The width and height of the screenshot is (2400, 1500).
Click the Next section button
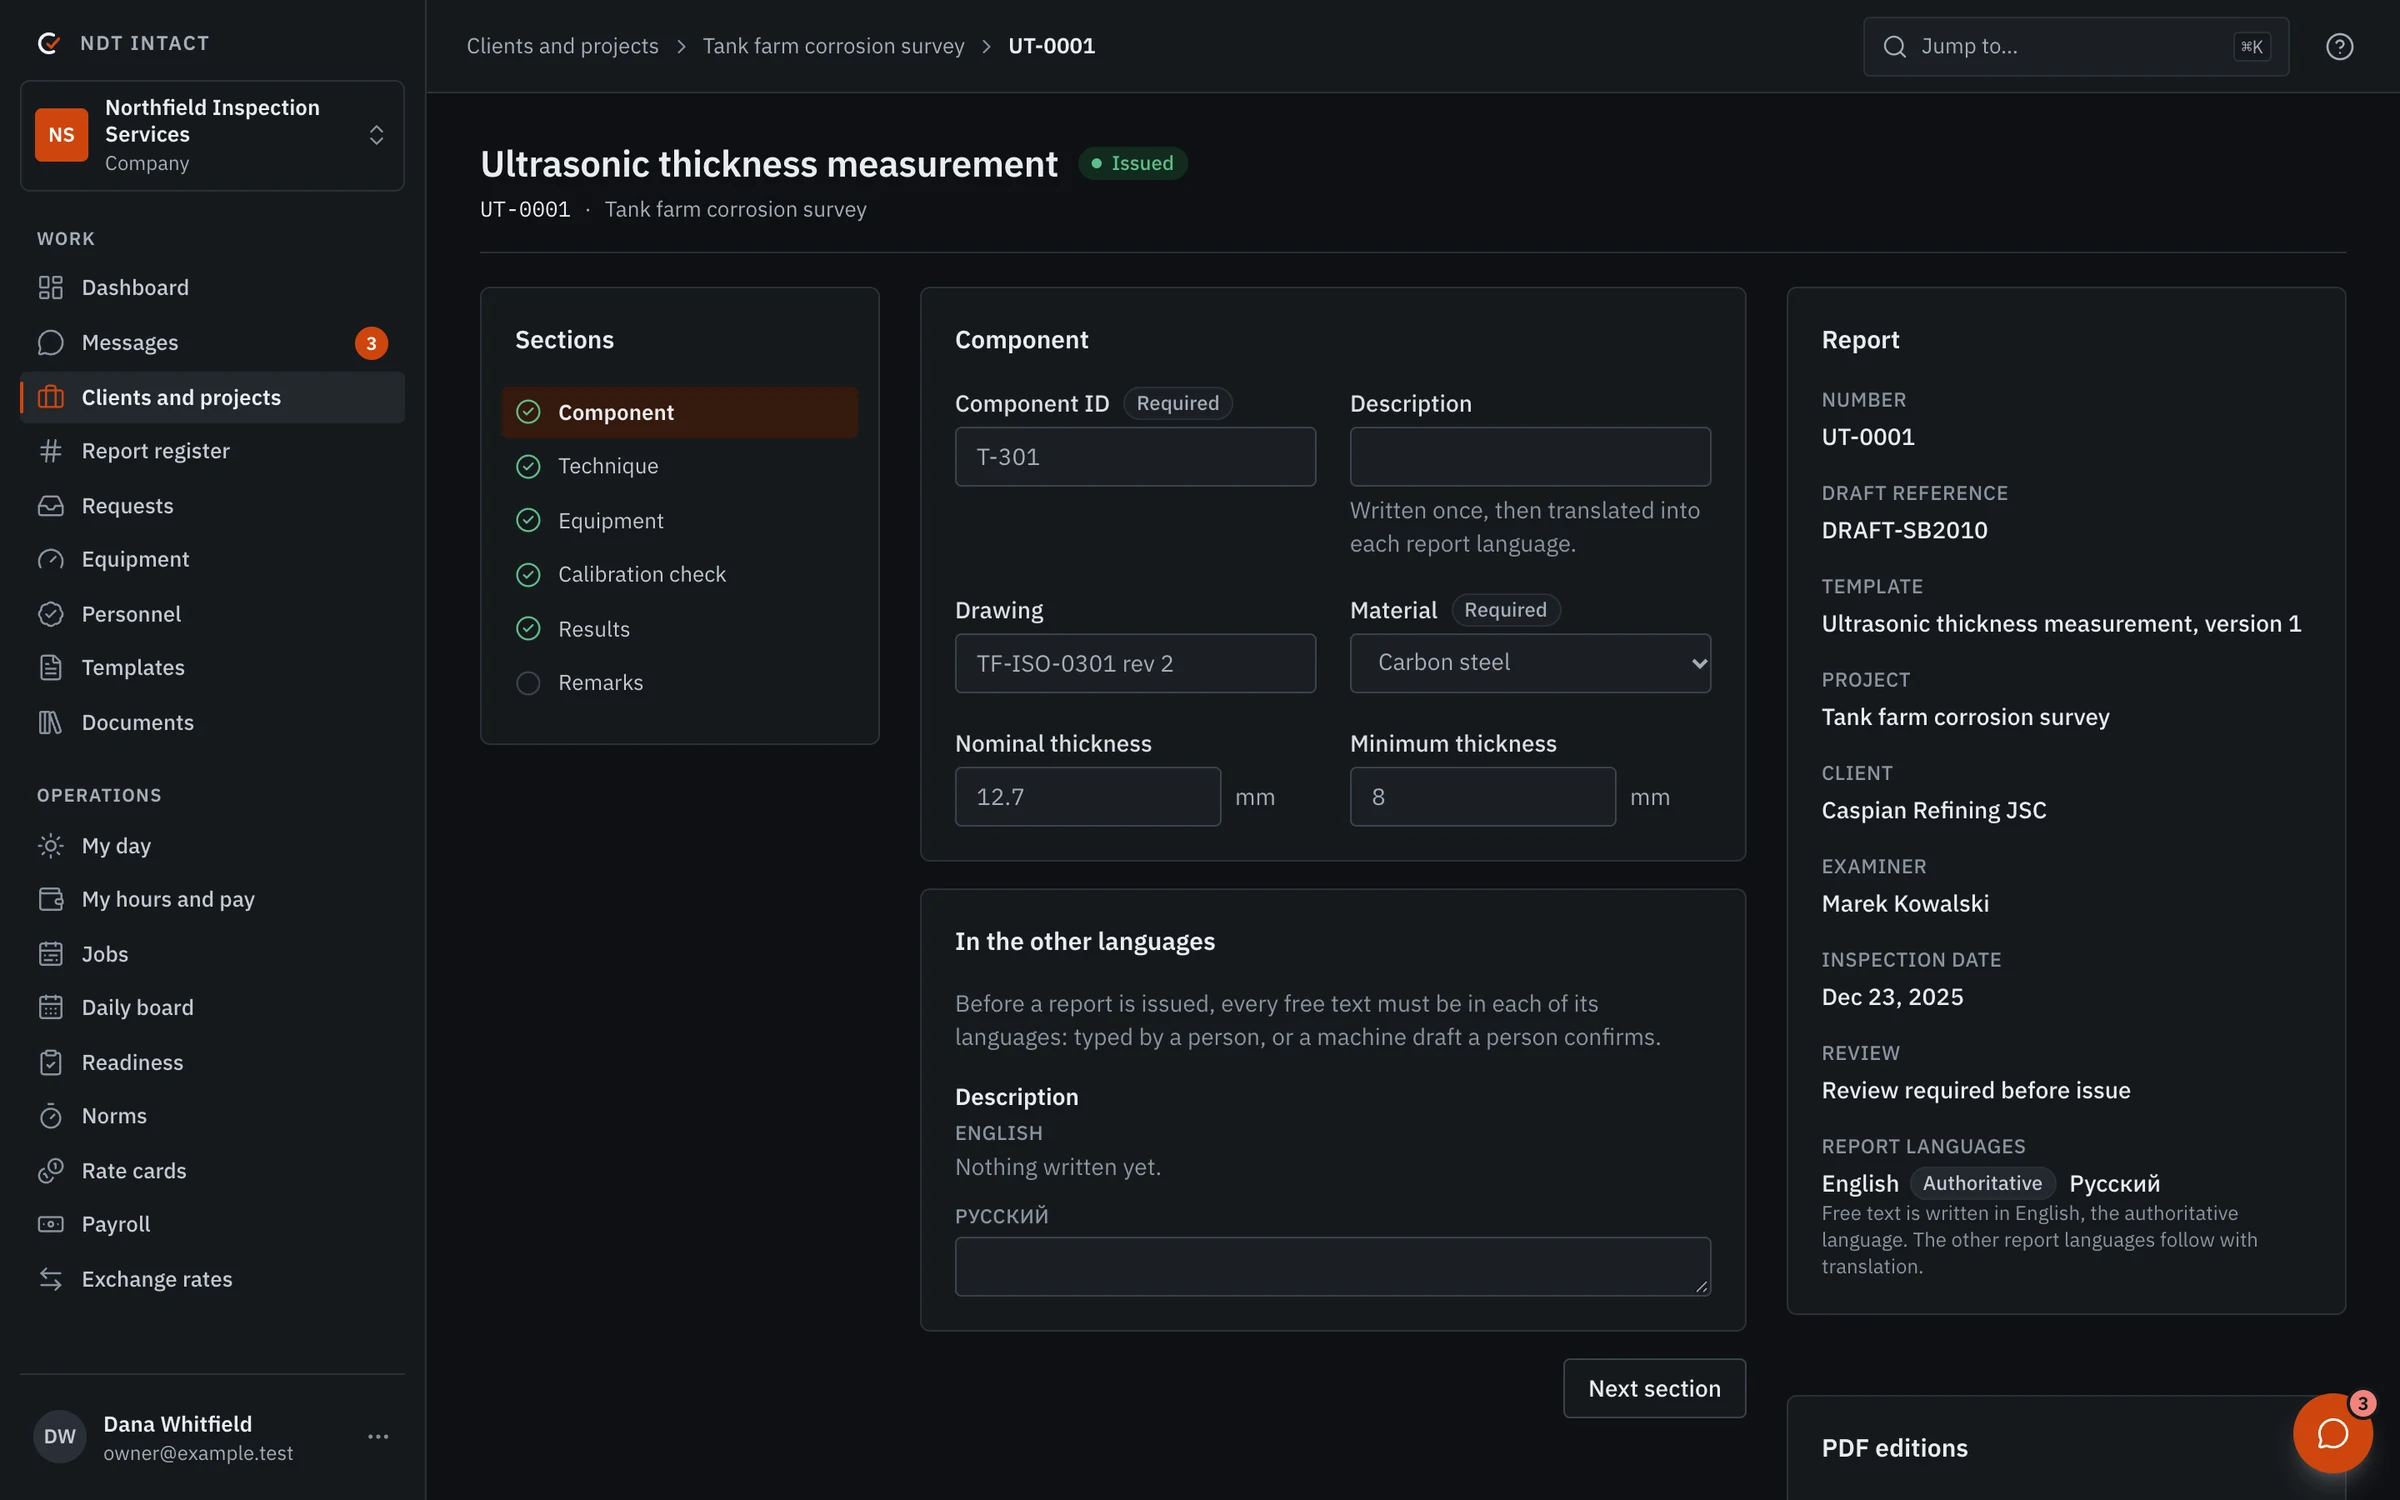1654,1388
